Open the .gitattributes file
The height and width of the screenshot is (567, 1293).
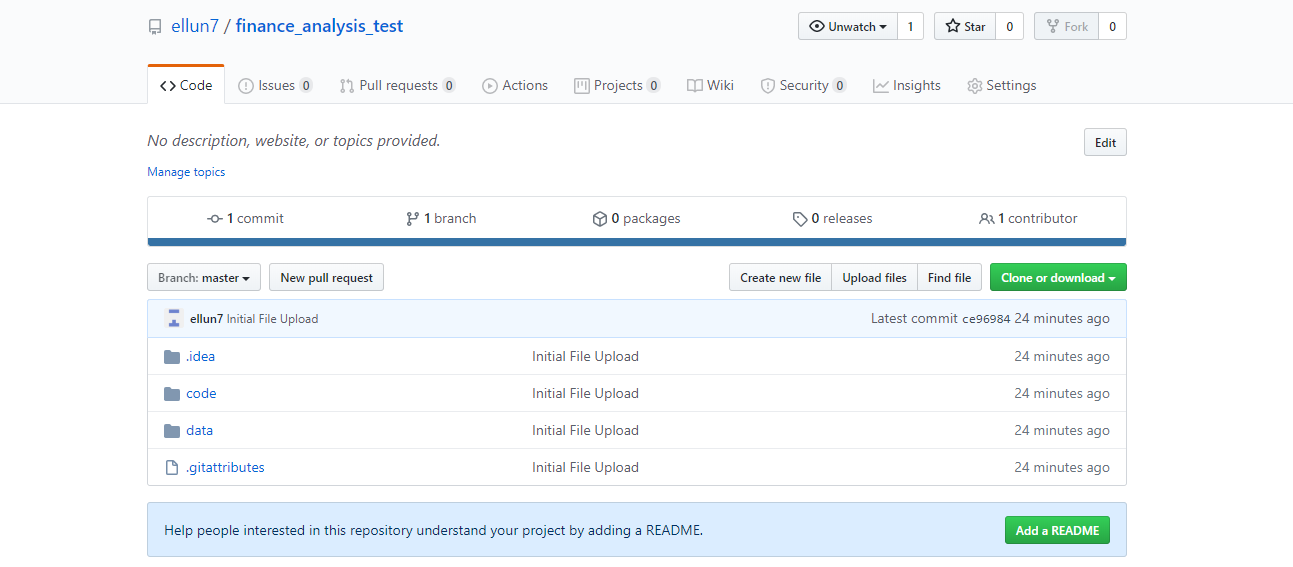click(x=225, y=467)
